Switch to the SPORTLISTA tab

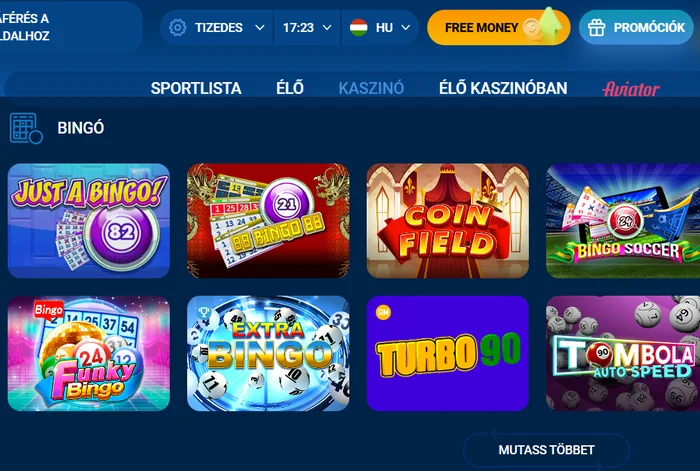pos(196,88)
